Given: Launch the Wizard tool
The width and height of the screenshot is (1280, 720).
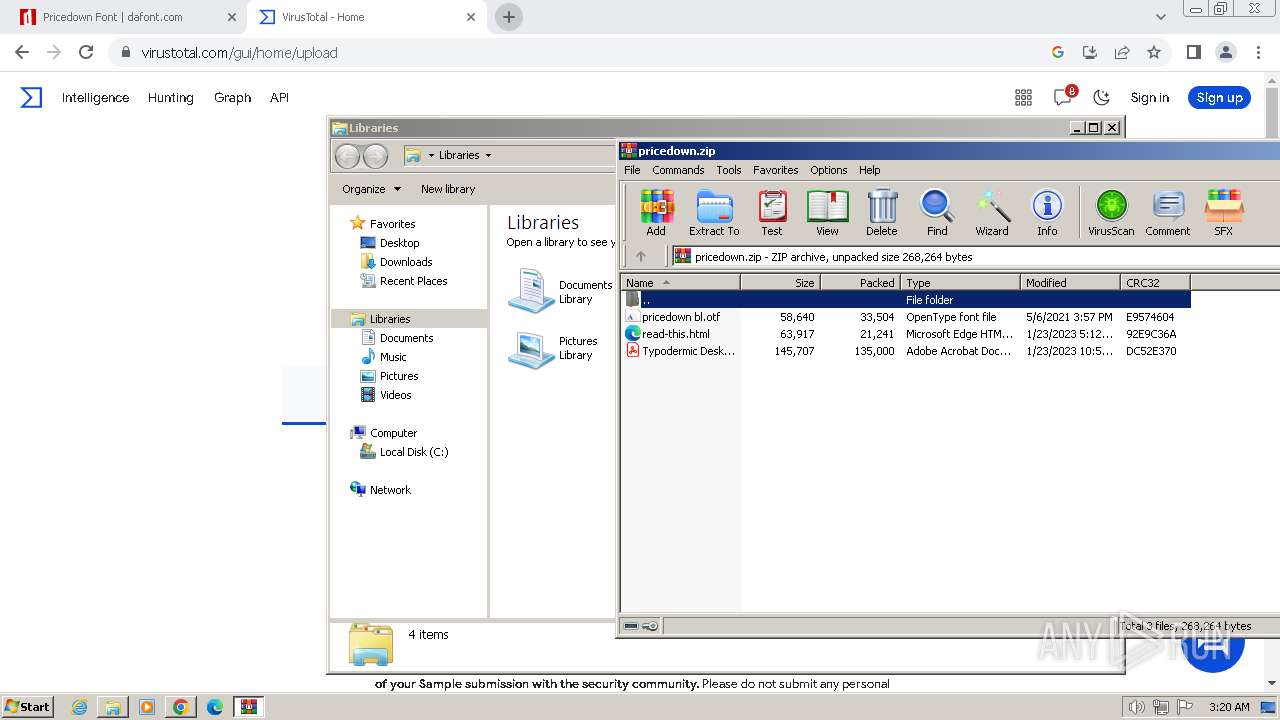Looking at the screenshot, I should coord(992,212).
